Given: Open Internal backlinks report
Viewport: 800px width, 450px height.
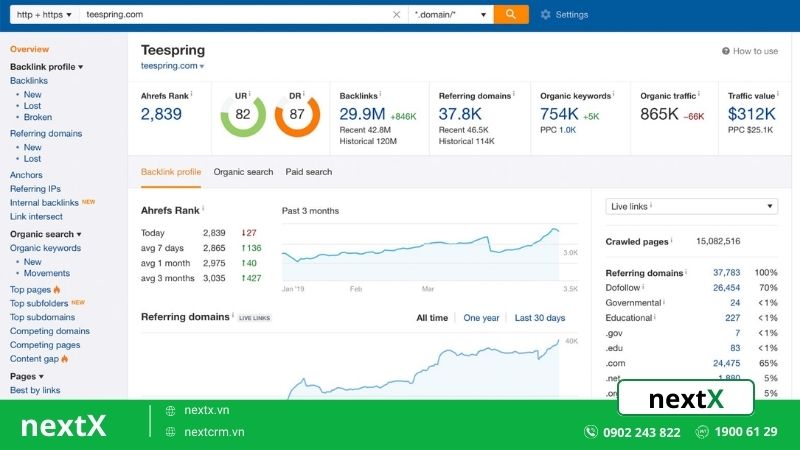Looking at the screenshot, I should pyautogui.click(x=44, y=203).
